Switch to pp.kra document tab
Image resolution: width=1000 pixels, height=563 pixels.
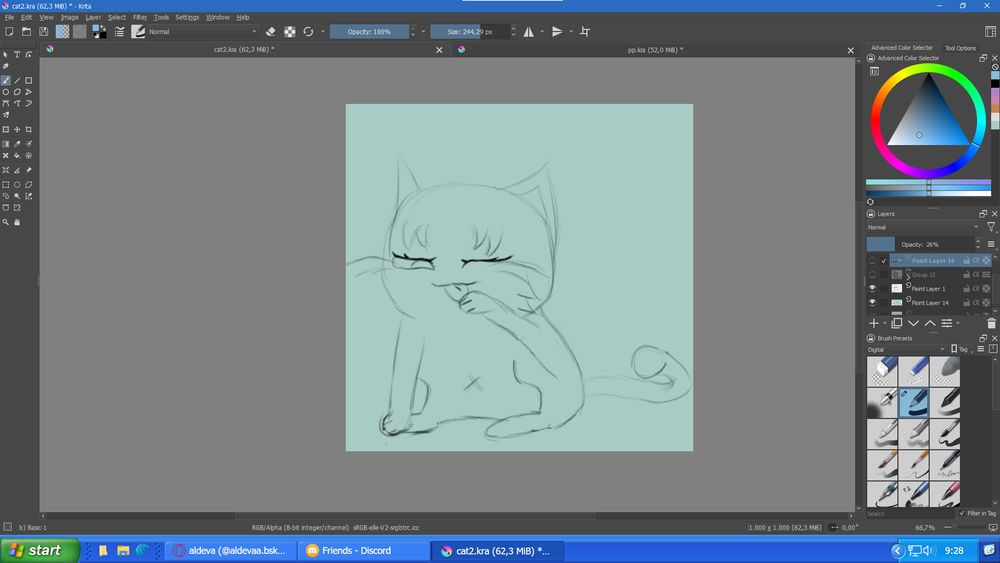click(655, 49)
